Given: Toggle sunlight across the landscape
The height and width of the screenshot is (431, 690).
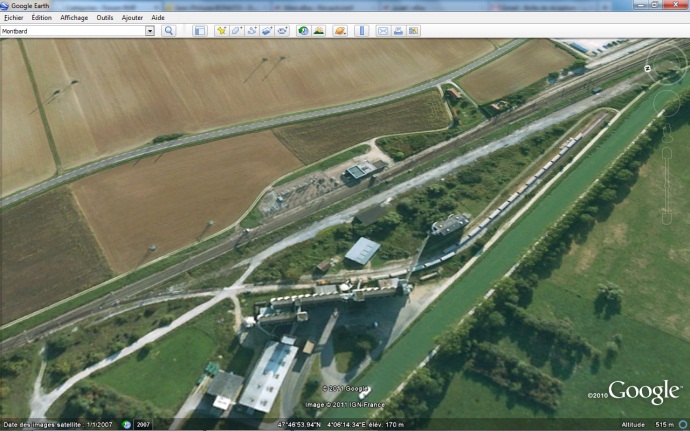Looking at the screenshot, I should coord(319,31).
